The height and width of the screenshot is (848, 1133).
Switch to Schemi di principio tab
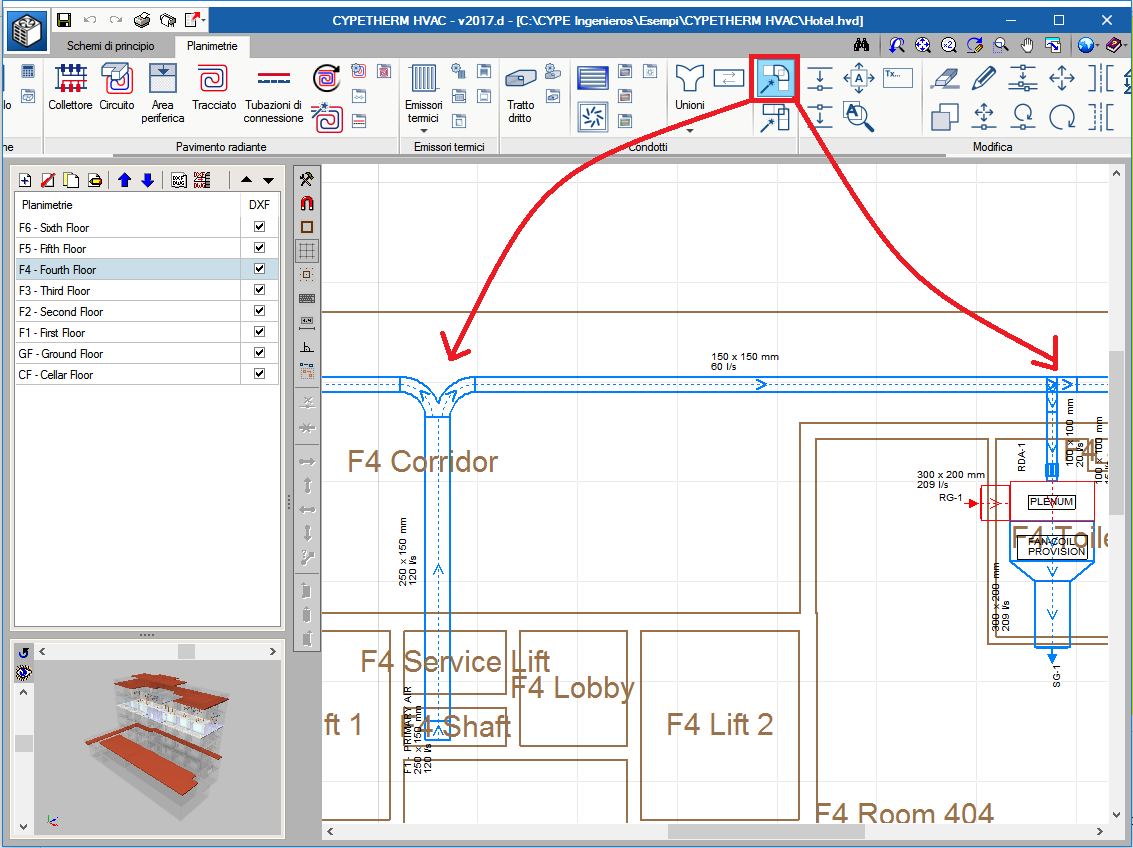(111, 46)
